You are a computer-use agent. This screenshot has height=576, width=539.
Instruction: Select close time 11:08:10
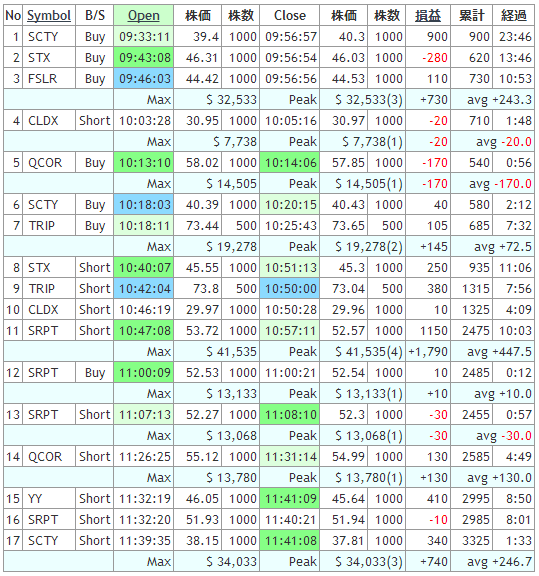tap(290, 414)
